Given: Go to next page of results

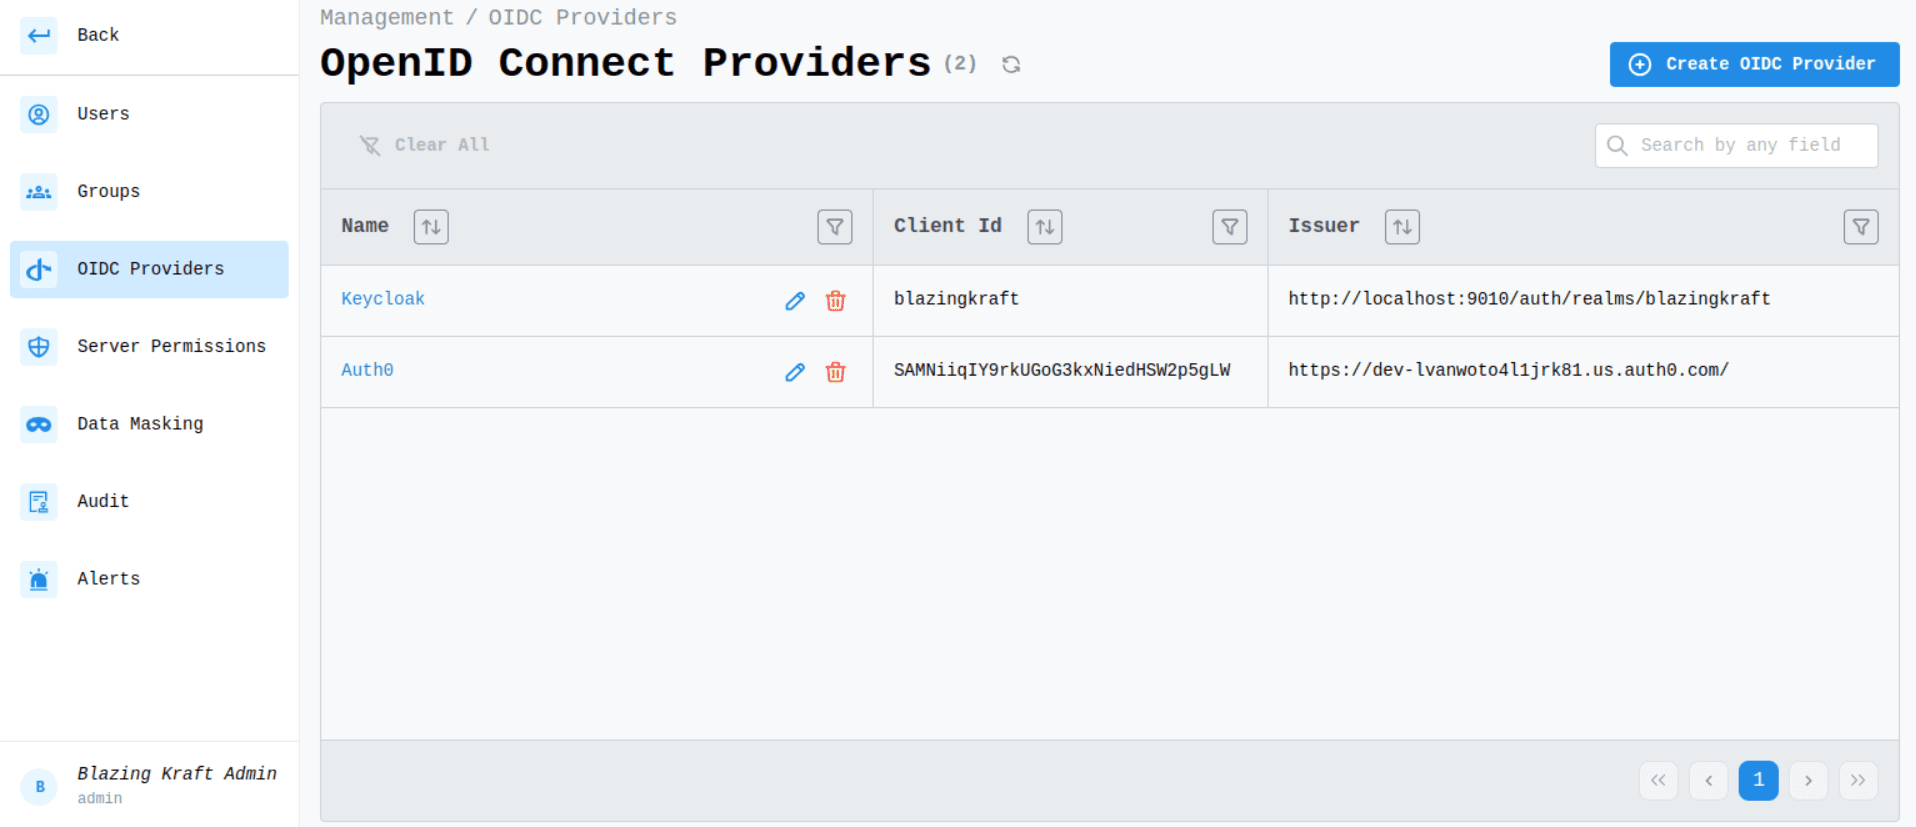Looking at the screenshot, I should tap(1809, 781).
